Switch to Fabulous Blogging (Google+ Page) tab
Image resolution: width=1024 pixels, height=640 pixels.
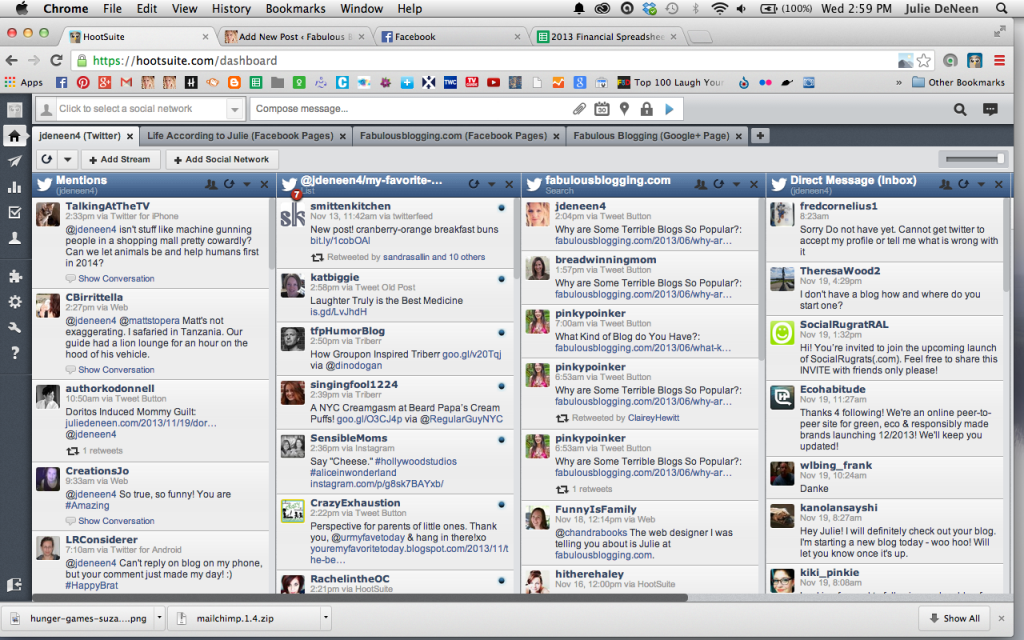[x=657, y=136]
